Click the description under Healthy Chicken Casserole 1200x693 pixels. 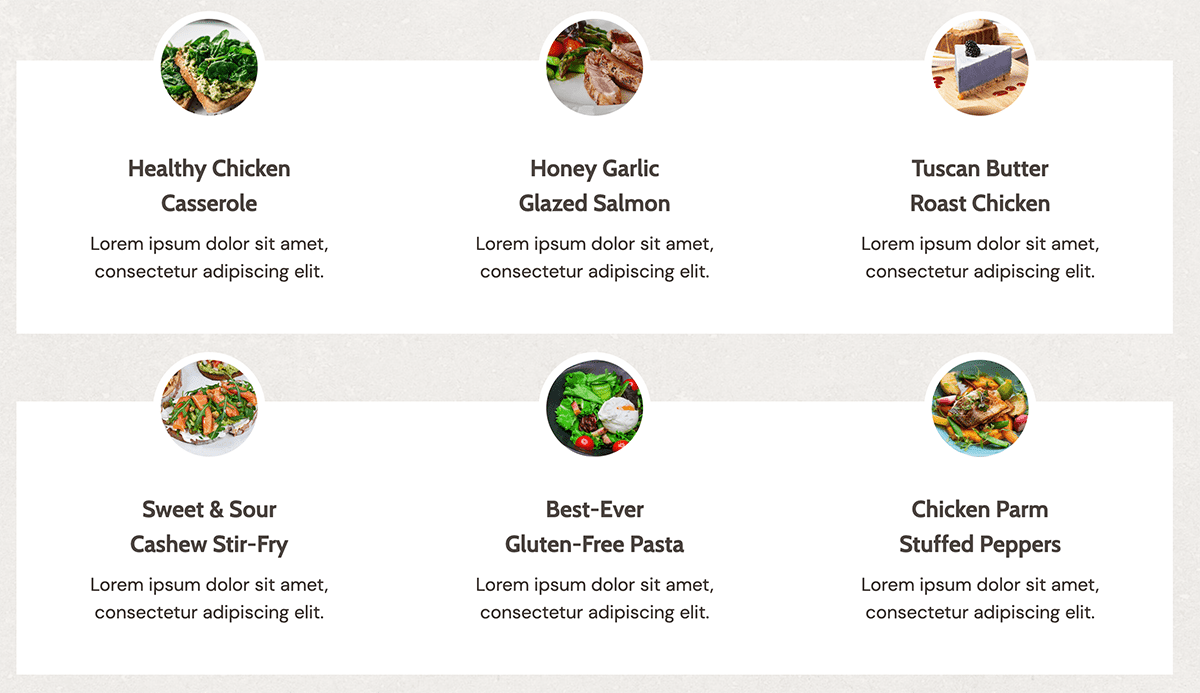(209, 257)
